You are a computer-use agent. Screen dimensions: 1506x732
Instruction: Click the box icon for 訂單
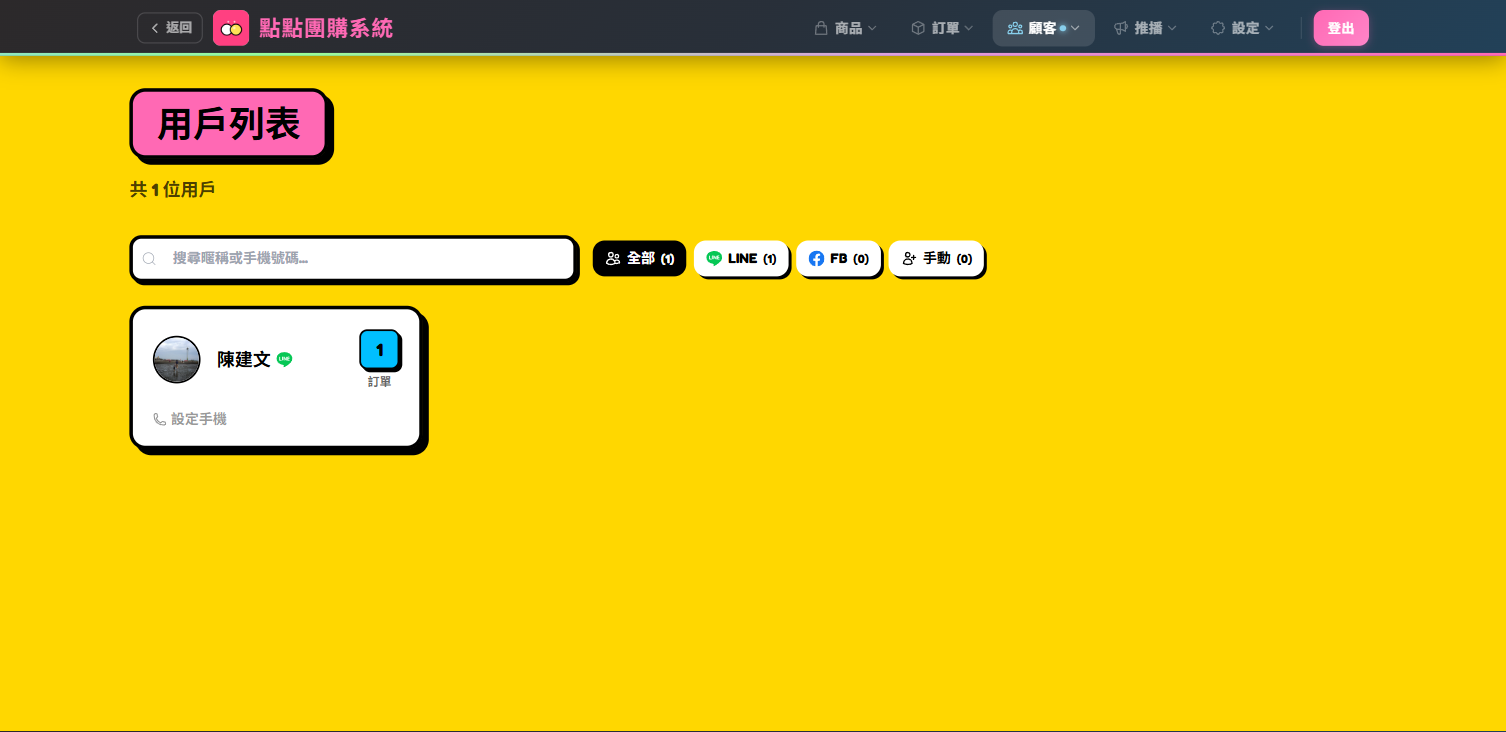point(918,28)
